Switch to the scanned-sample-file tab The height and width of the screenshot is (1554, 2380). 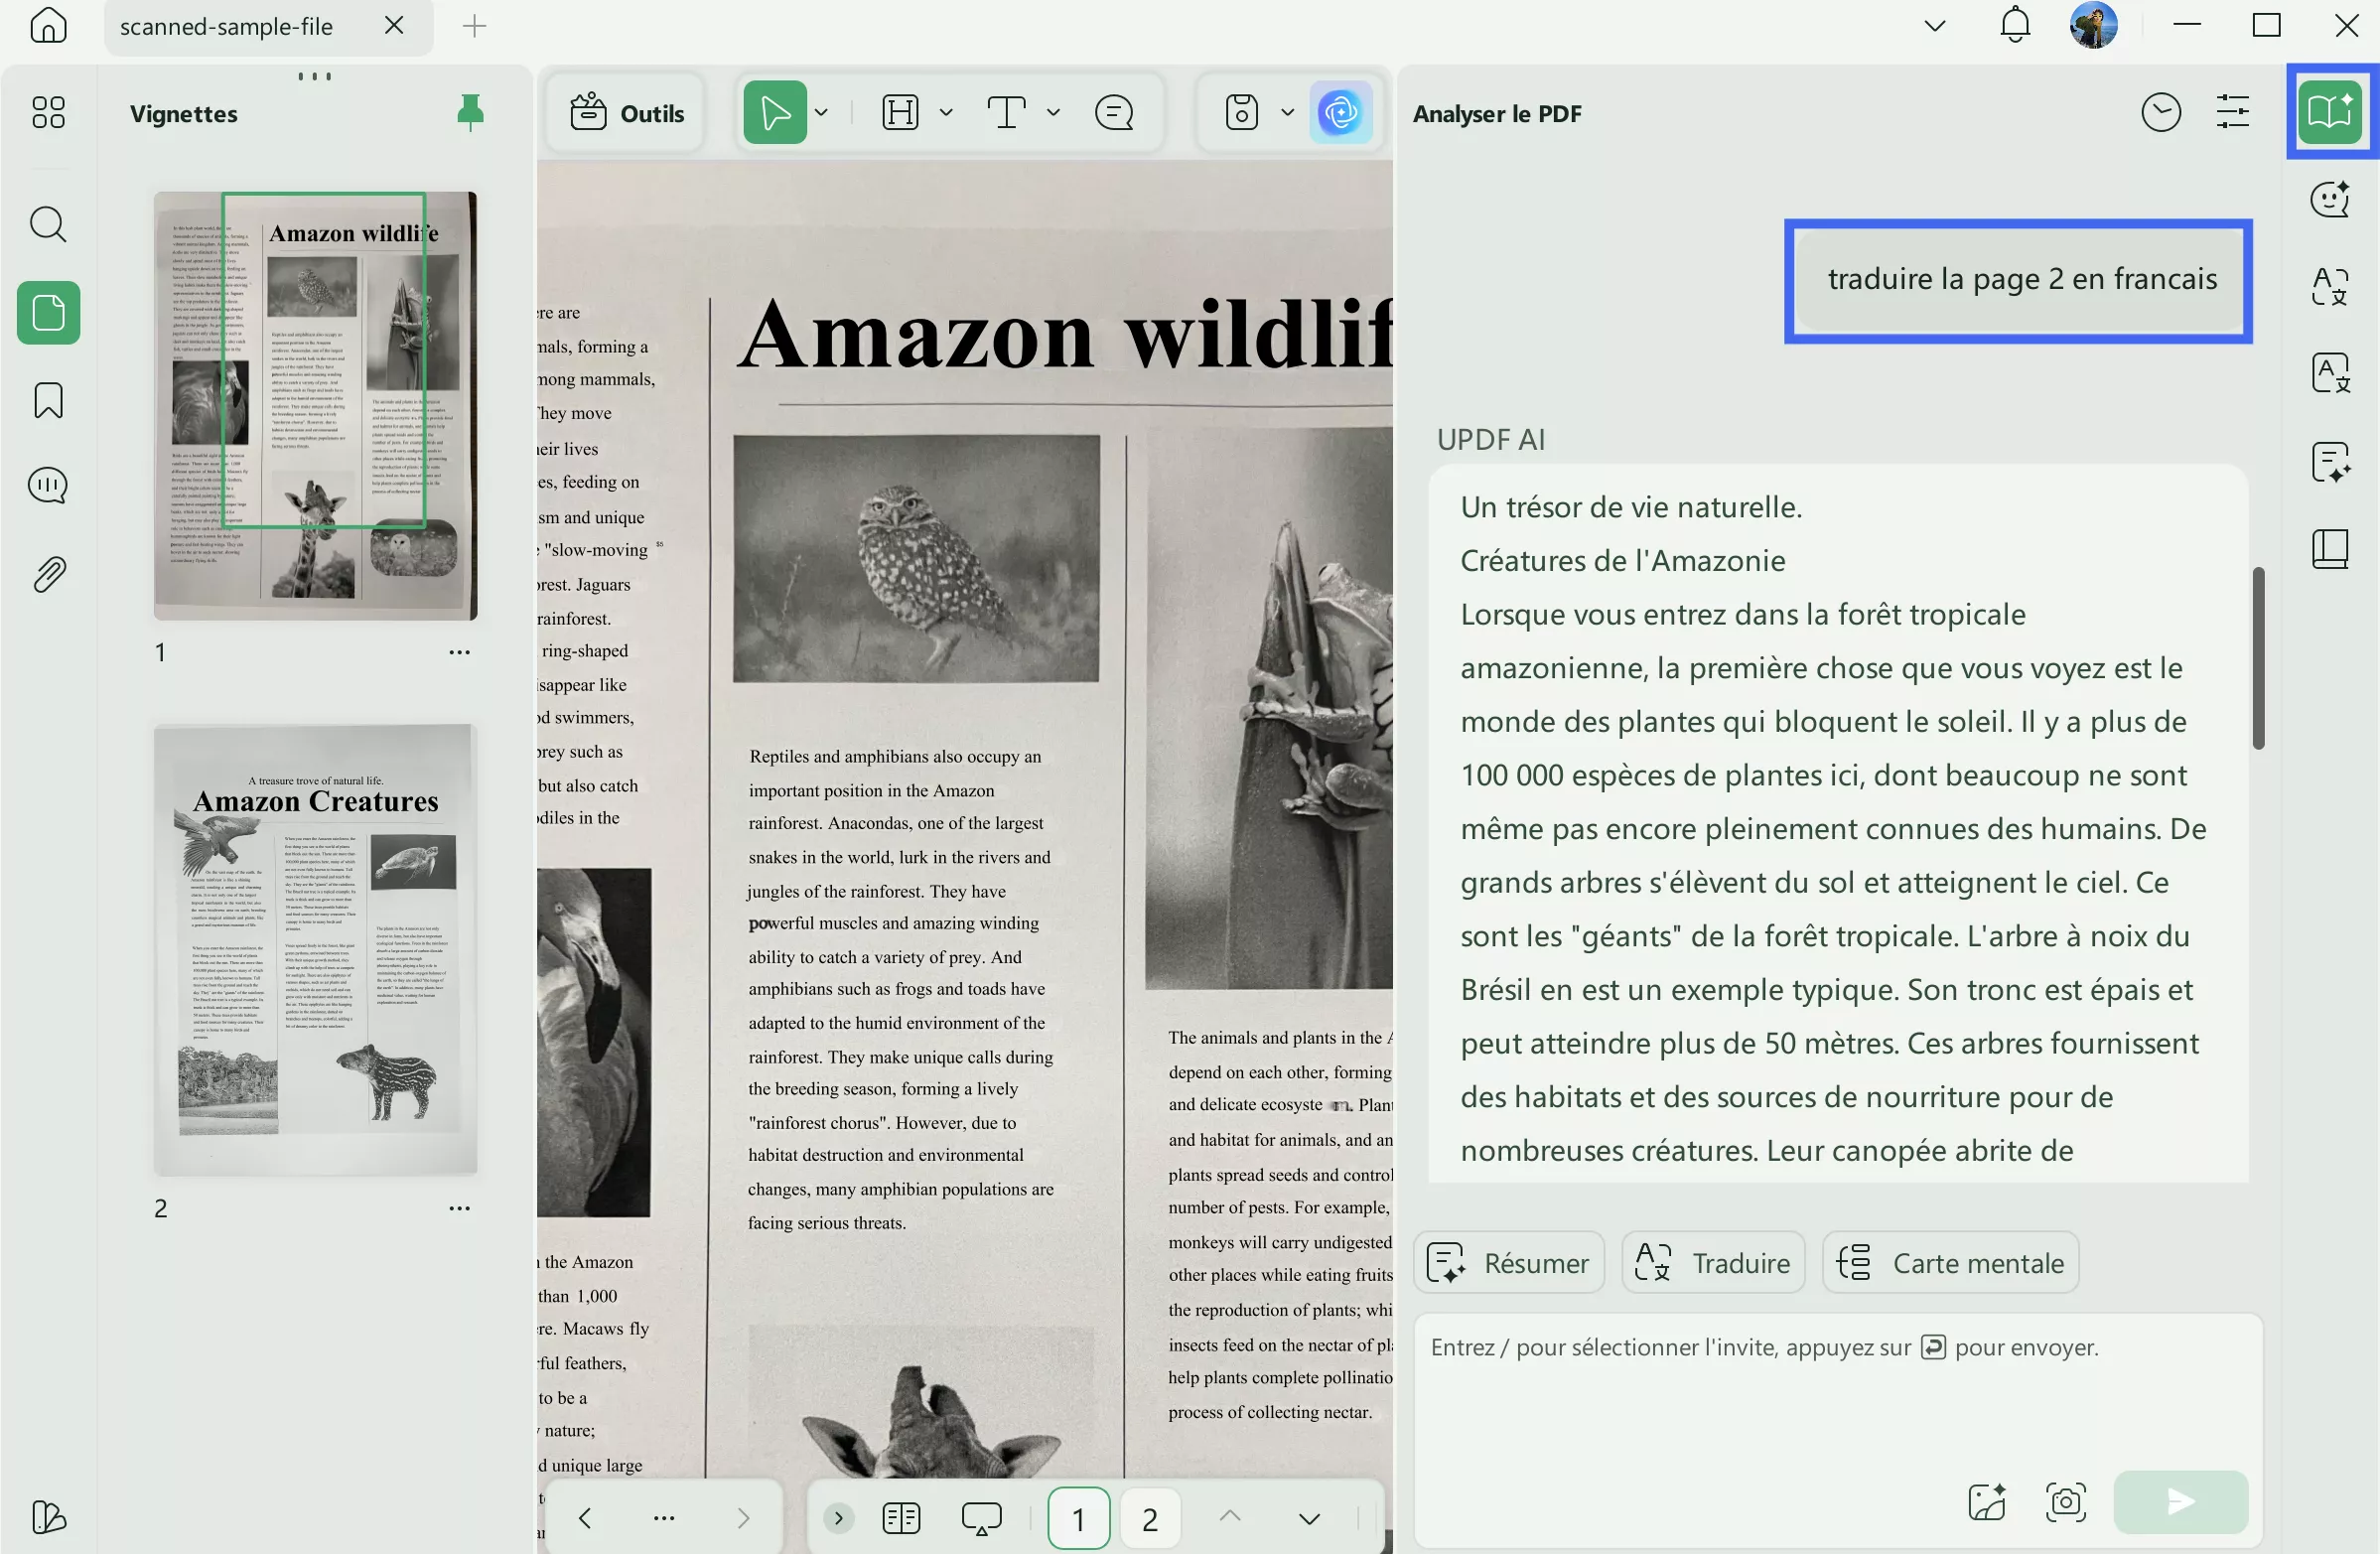tap(225, 26)
